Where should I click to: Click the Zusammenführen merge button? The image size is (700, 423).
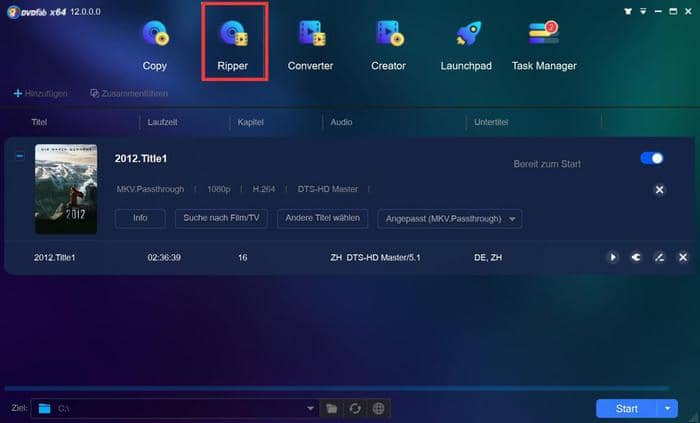[x=129, y=93]
